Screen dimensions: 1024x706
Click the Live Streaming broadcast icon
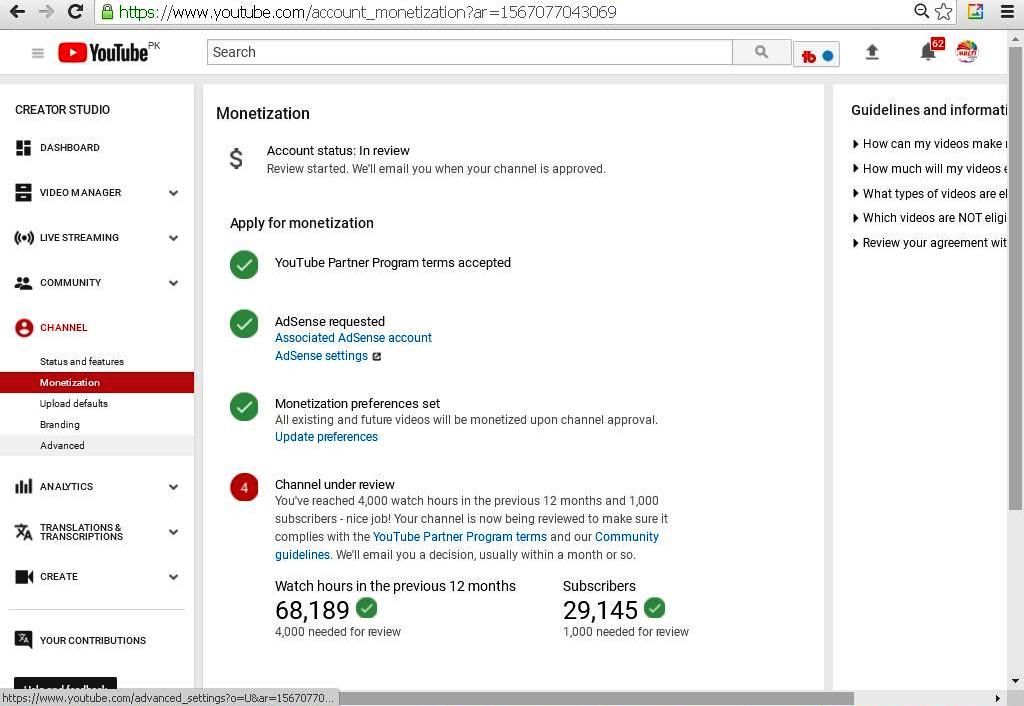click(24, 238)
